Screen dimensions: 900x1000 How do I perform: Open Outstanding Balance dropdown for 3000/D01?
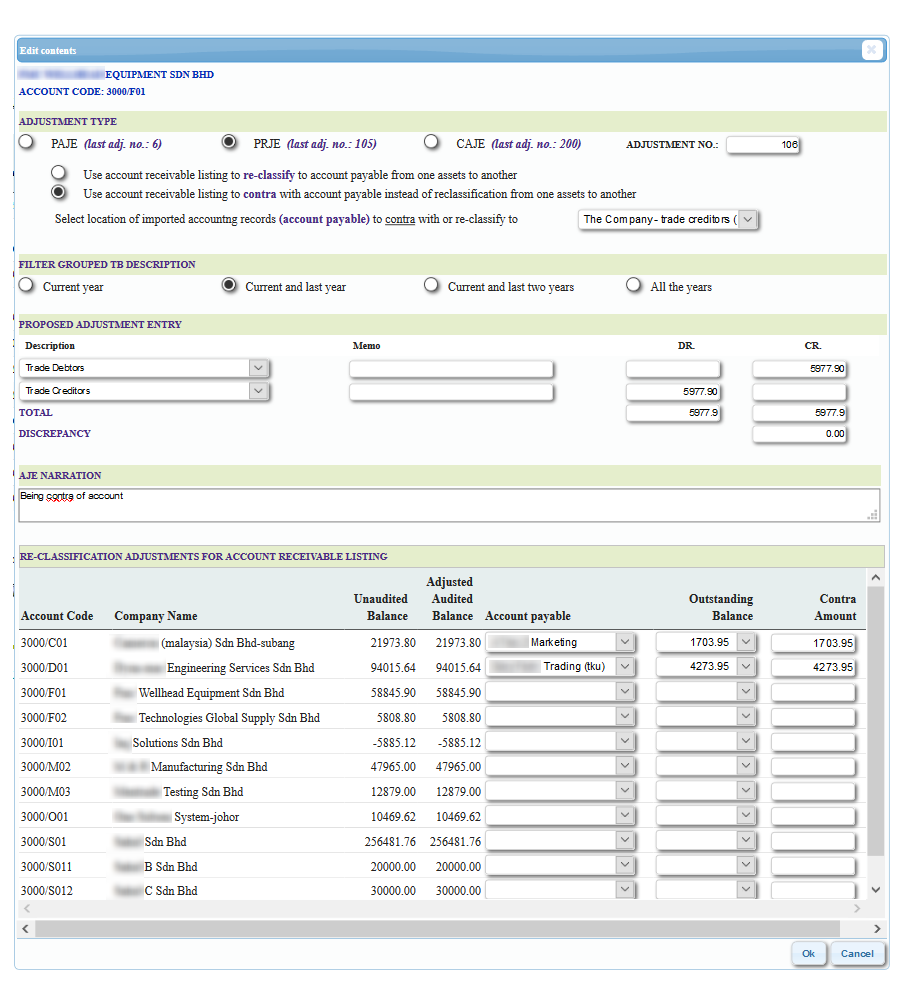pos(746,666)
